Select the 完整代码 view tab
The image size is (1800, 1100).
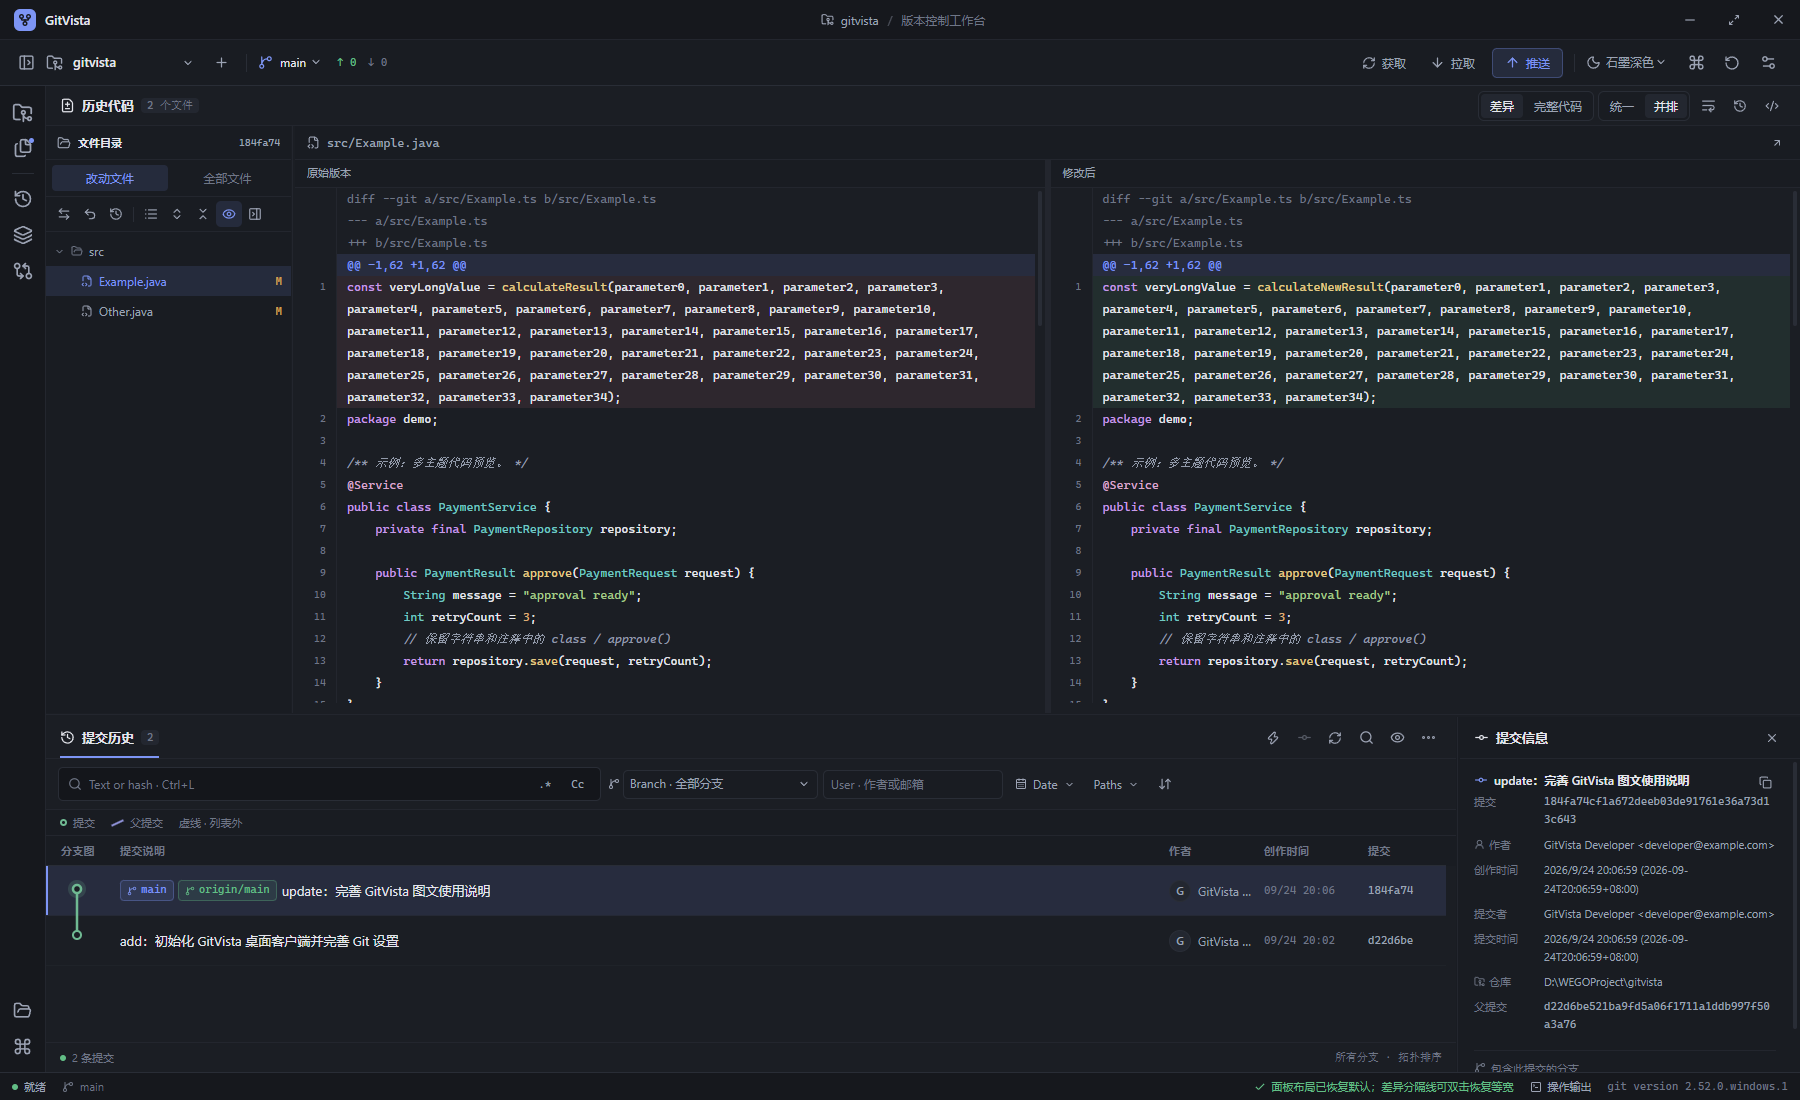click(1557, 106)
